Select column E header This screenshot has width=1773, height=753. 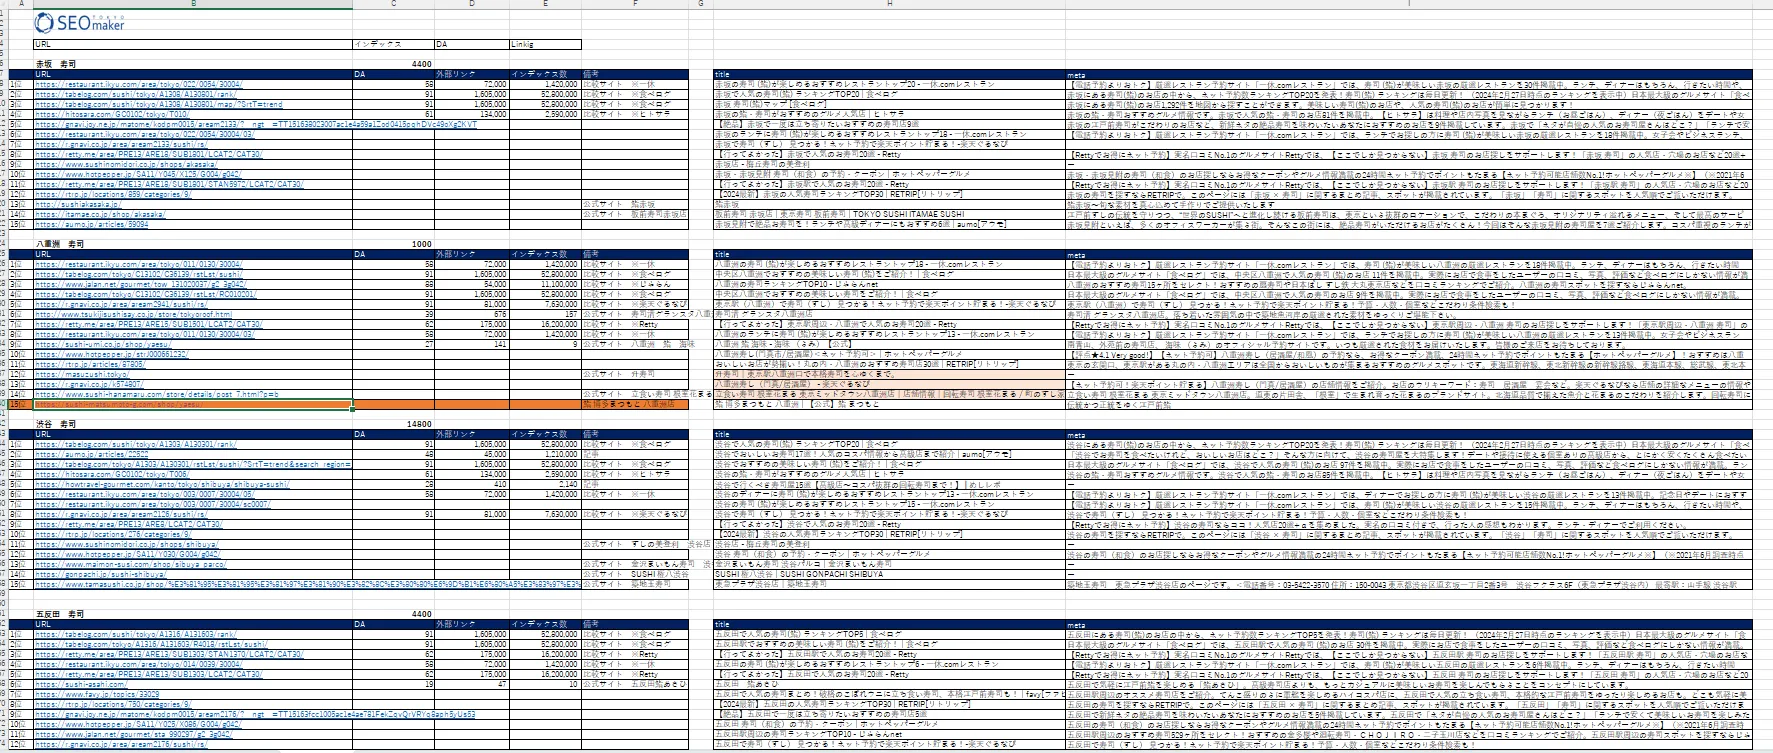(545, 4)
